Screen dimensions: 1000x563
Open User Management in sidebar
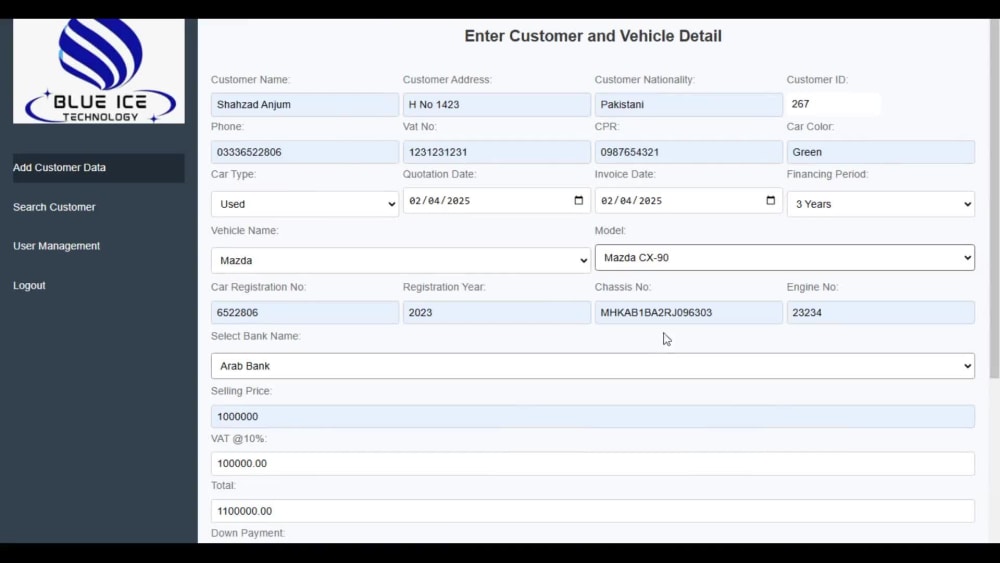[x=57, y=246]
